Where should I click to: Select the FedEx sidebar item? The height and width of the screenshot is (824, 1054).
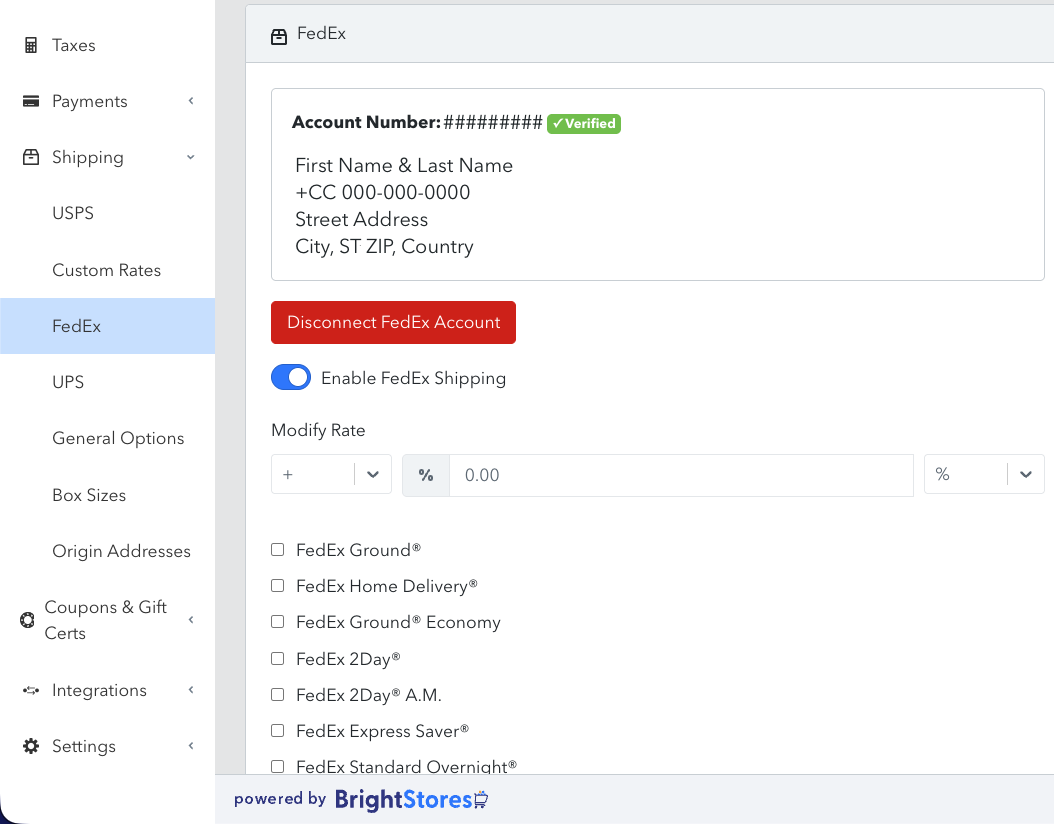[x=108, y=326]
